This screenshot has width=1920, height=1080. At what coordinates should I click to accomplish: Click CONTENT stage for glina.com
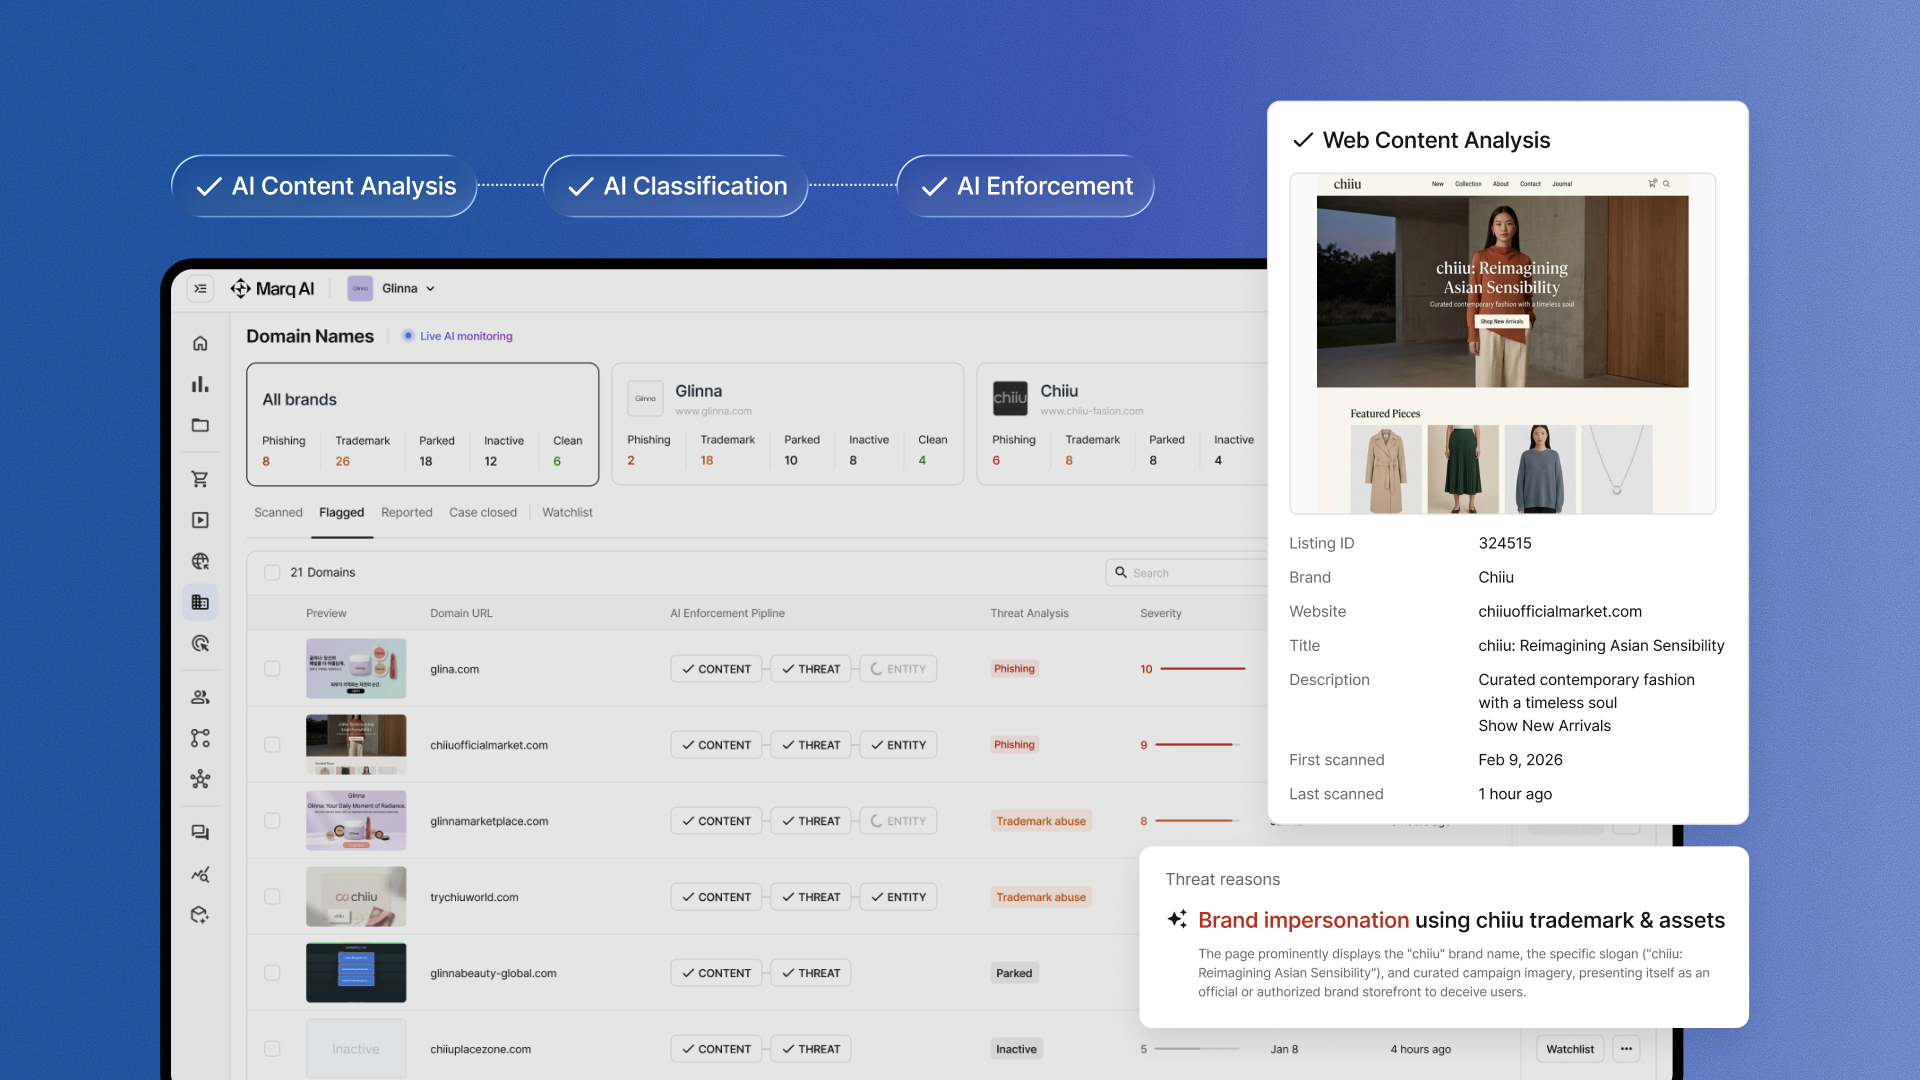pos(716,669)
